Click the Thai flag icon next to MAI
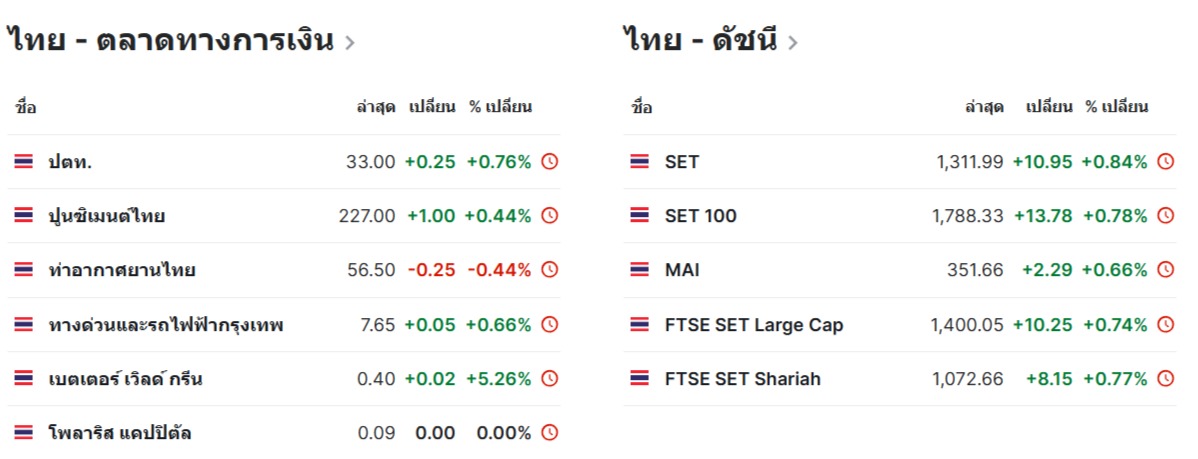The width and height of the screenshot is (1198, 459). tap(640, 270)
